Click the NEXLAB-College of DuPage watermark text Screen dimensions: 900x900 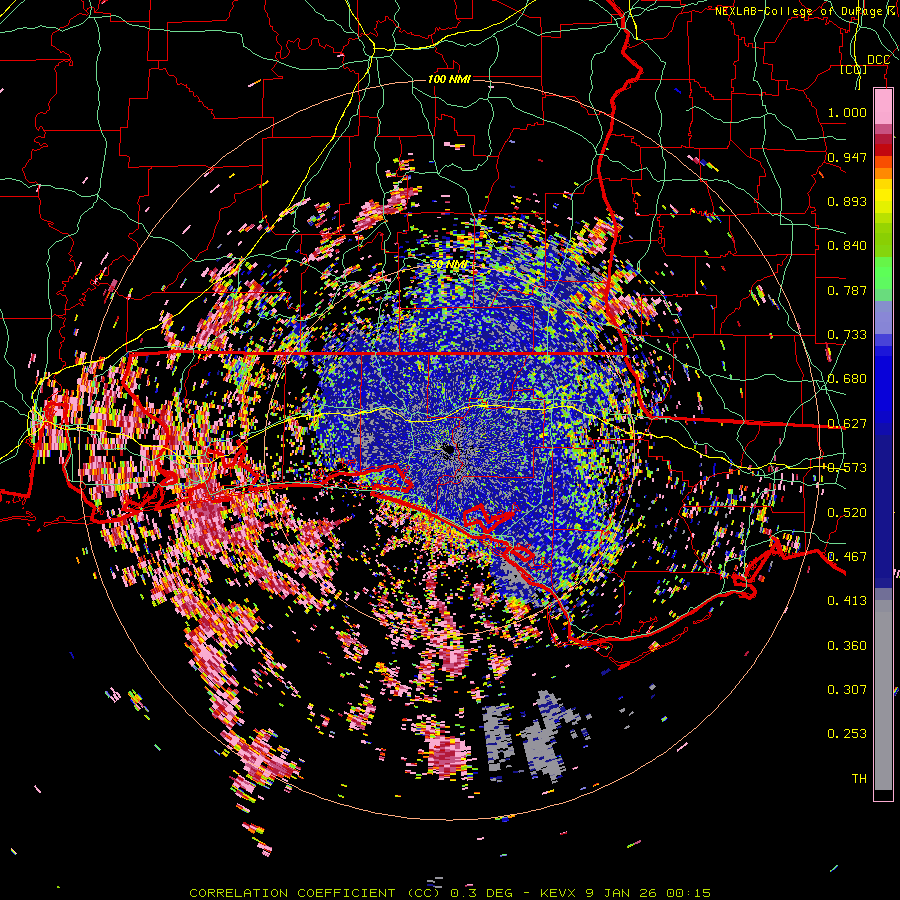(807, 11)
